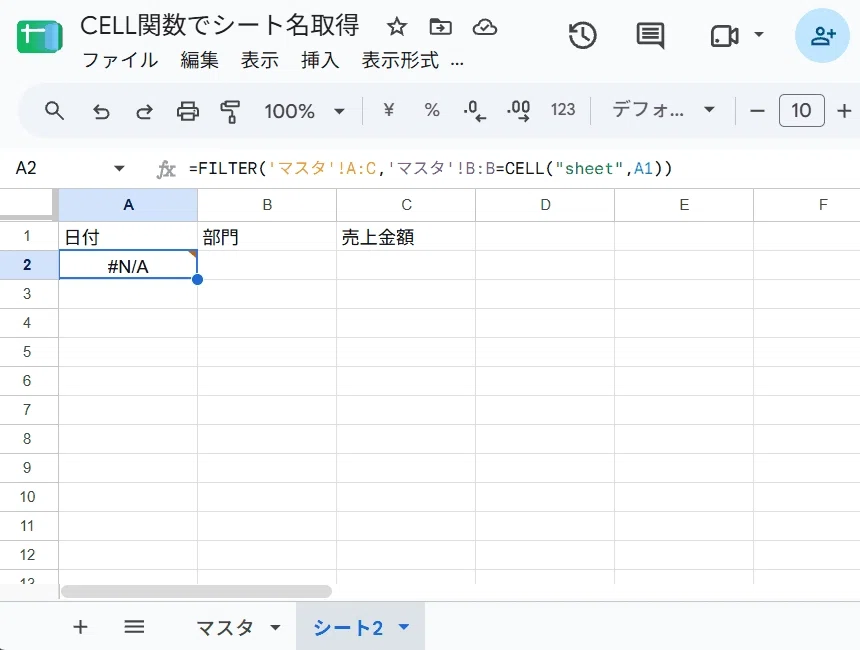Open the all sheets list icon
This screenshot has height=650, width=860.
(x=134, y=626)
